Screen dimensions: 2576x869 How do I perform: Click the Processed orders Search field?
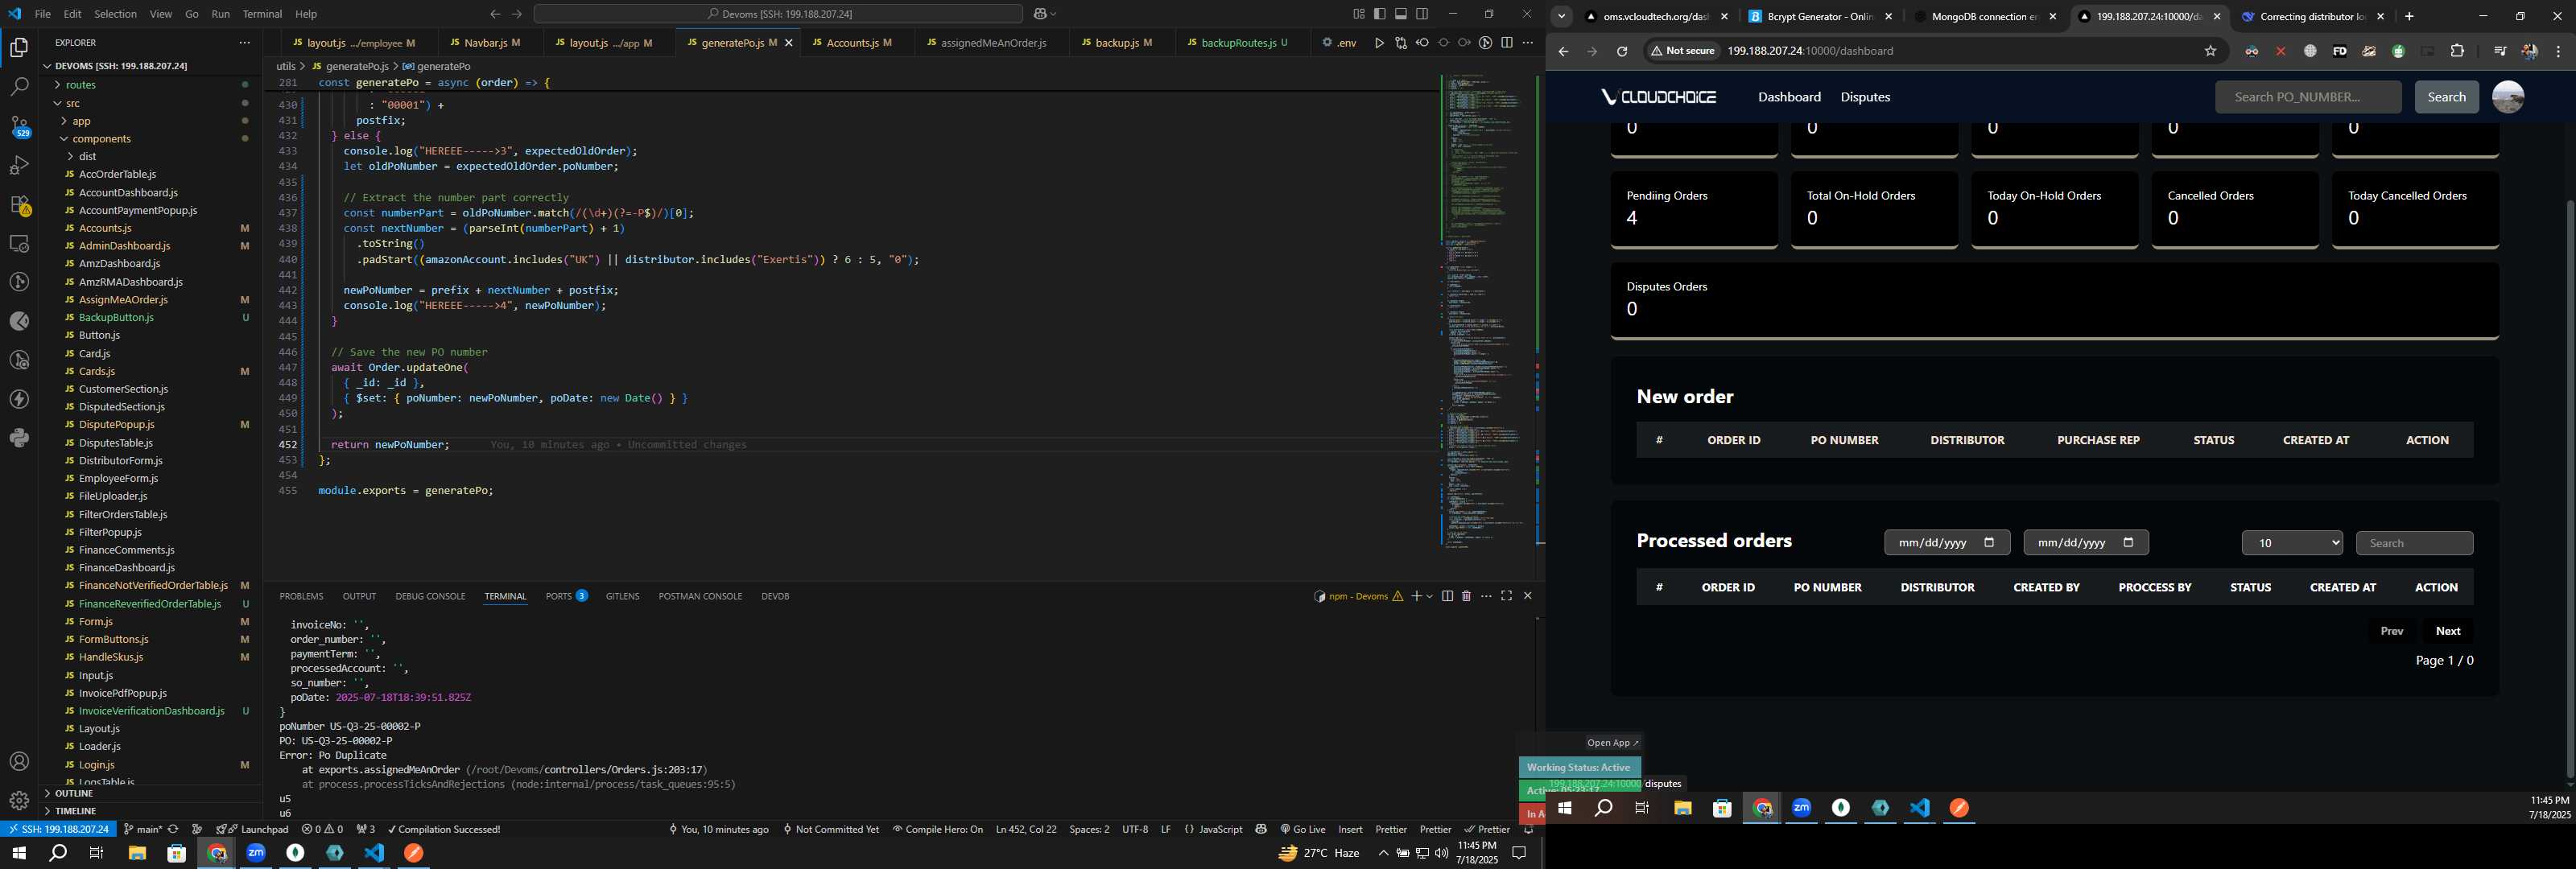point(2414,543)
